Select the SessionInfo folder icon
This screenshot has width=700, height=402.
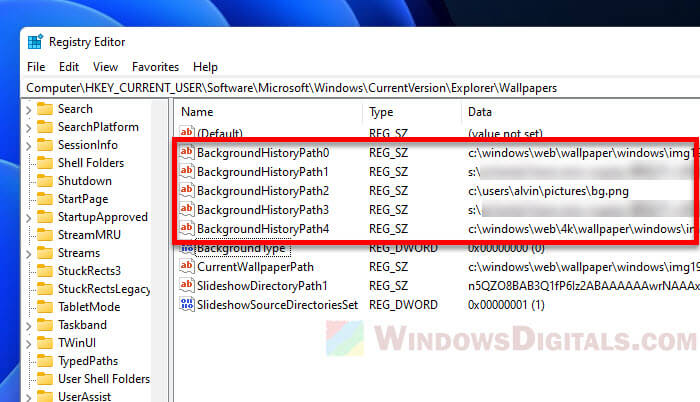tap(45, 145)
